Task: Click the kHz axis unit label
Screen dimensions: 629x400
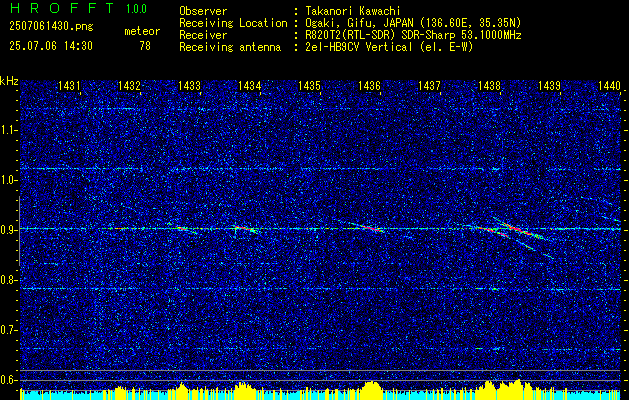Action: pyautogui.click(x=9, y=81)
